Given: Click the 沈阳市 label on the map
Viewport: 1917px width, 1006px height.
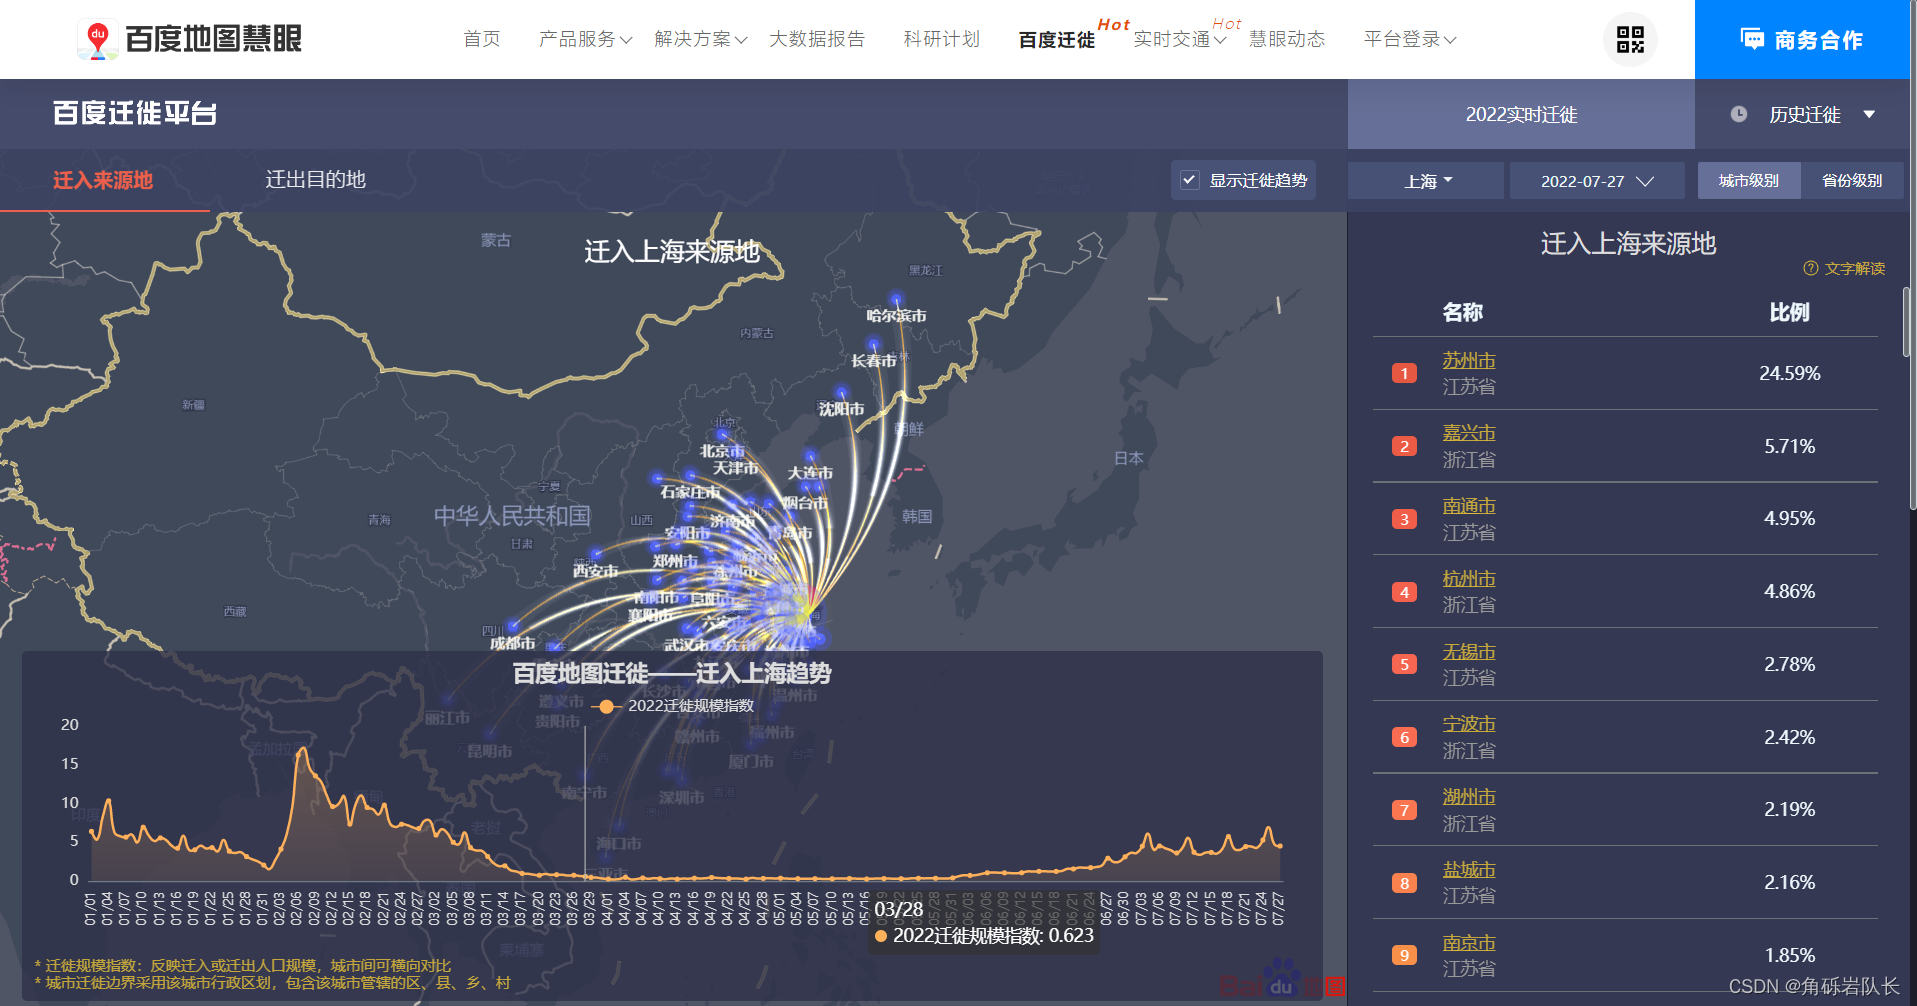Looking at the screenshot, I should pos(841,409).
